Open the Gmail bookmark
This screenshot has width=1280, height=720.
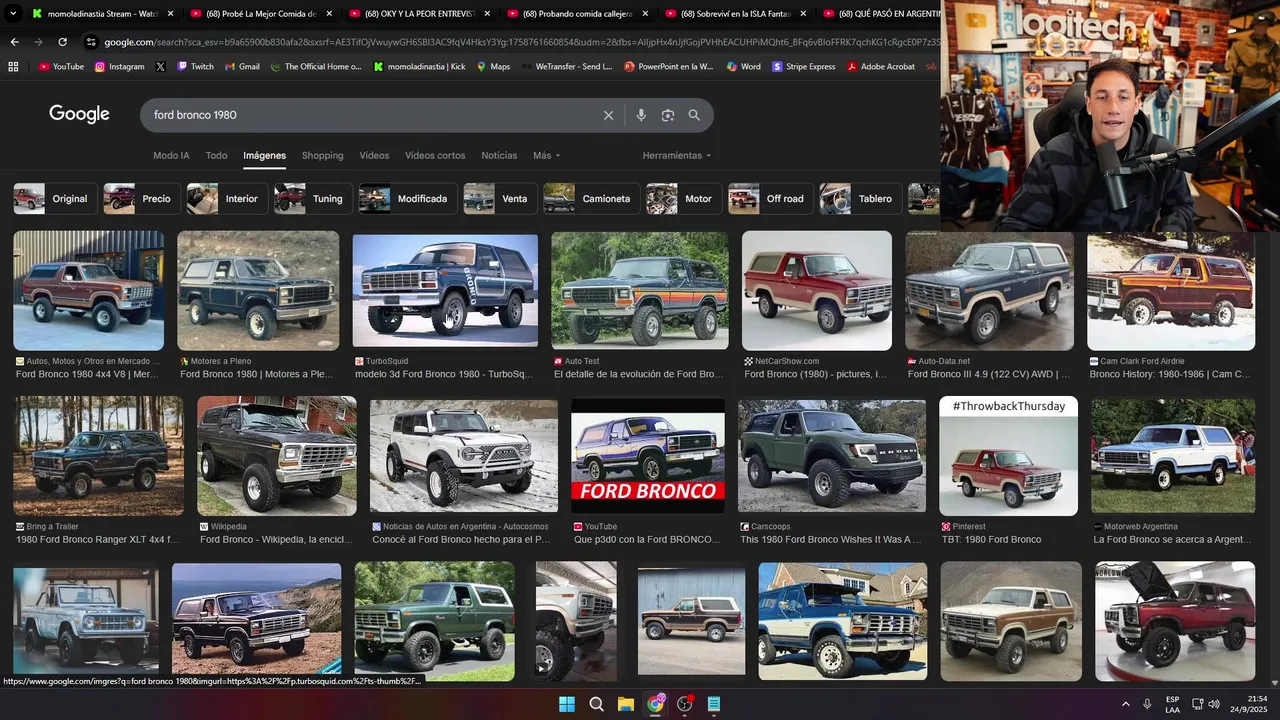(x=242, y=67)
